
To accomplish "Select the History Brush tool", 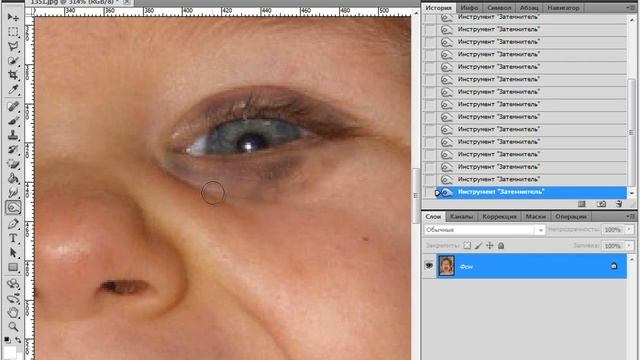I will pyautogui.click(x=13, y=149).
